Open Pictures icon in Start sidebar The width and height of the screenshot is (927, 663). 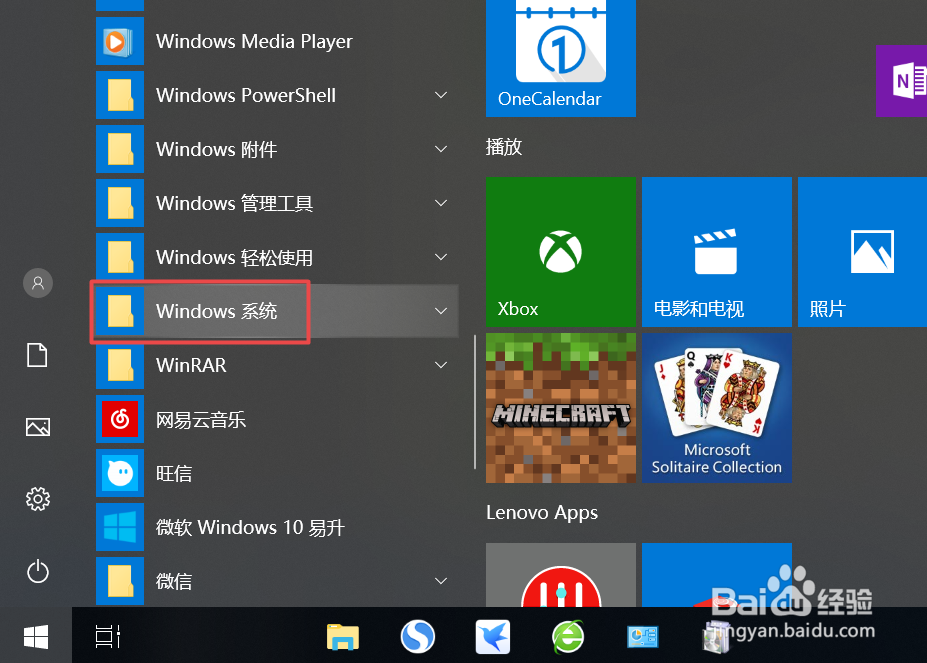click(x=38, y=427)
